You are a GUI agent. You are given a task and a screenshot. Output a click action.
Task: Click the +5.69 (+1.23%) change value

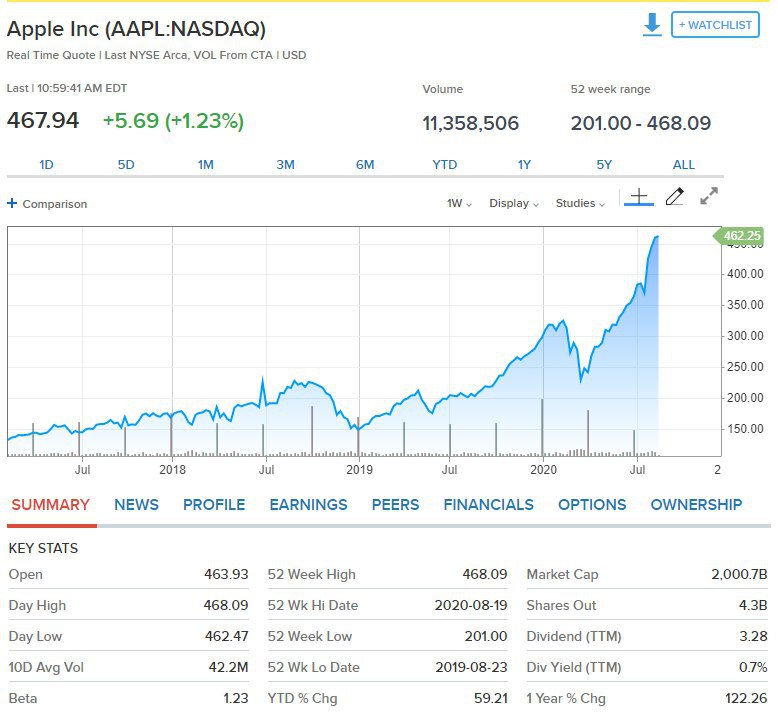[x=173, y=121]
